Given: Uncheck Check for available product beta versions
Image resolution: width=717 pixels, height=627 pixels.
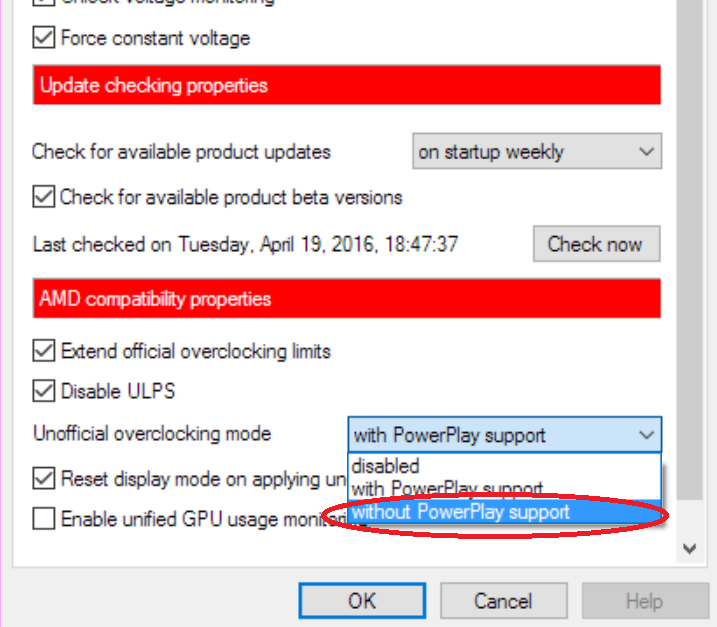Looking at the screenshot, I should click(x=44, y=197).
